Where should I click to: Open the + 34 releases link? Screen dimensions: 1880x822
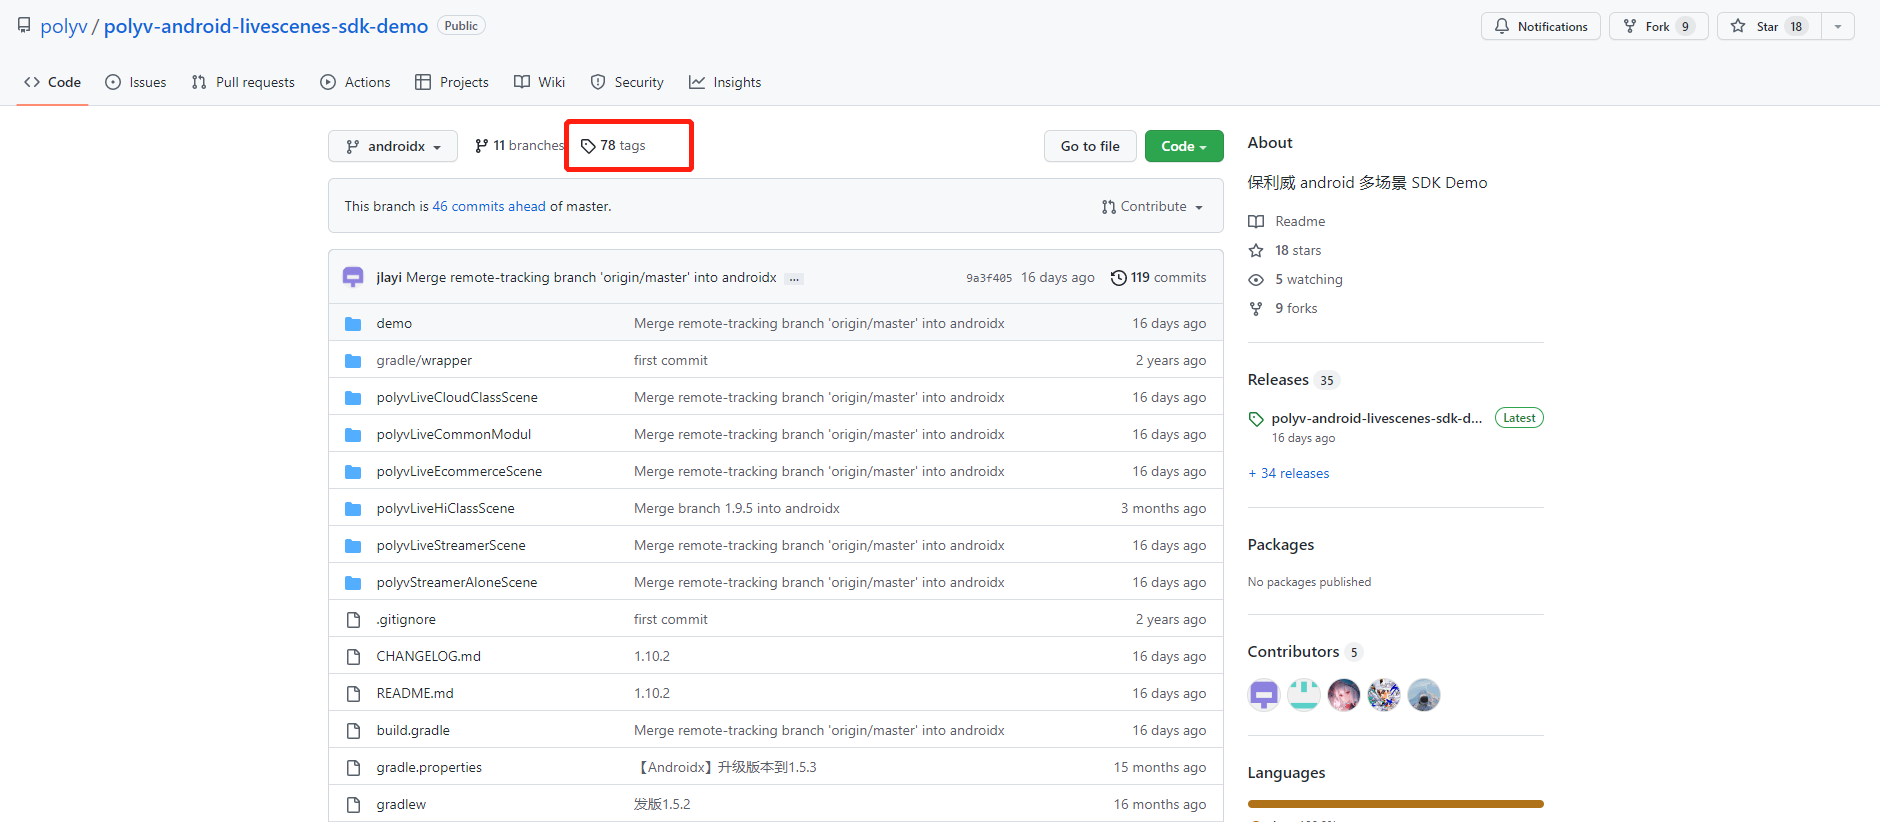click(1289, 473)
